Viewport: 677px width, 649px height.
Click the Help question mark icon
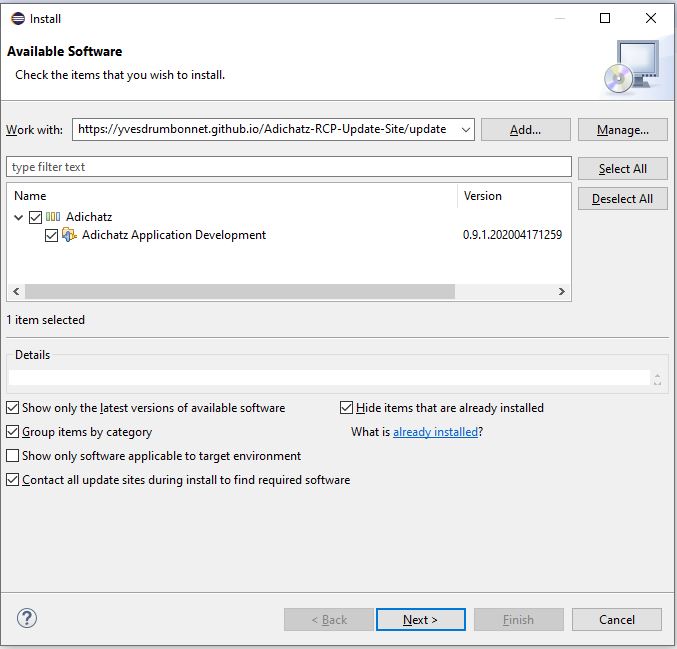(27, 619)
